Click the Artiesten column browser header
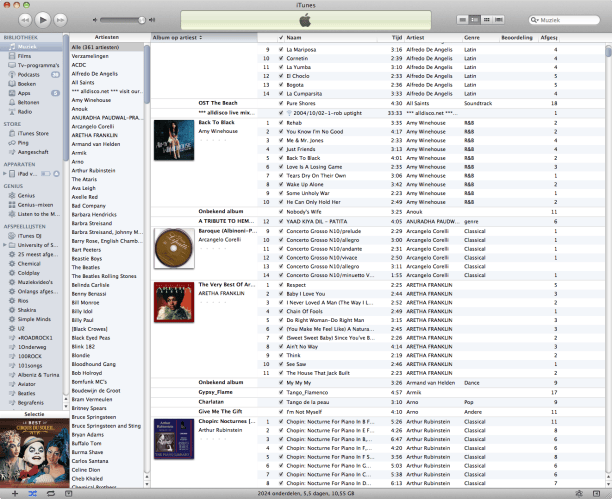 pos(107,37)
